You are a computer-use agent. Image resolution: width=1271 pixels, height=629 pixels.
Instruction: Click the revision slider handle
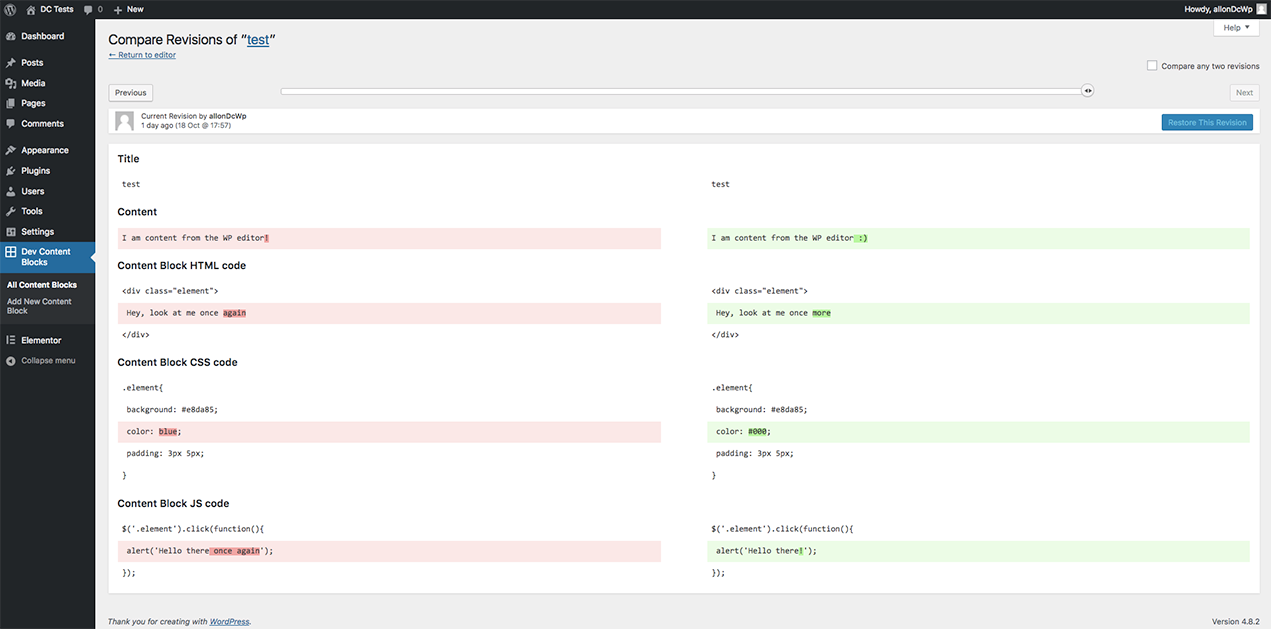pos(1088,91)
